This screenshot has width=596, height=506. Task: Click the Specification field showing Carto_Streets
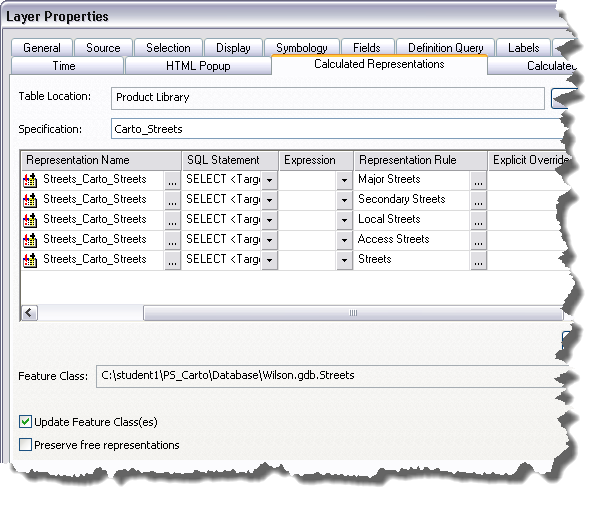338,129
